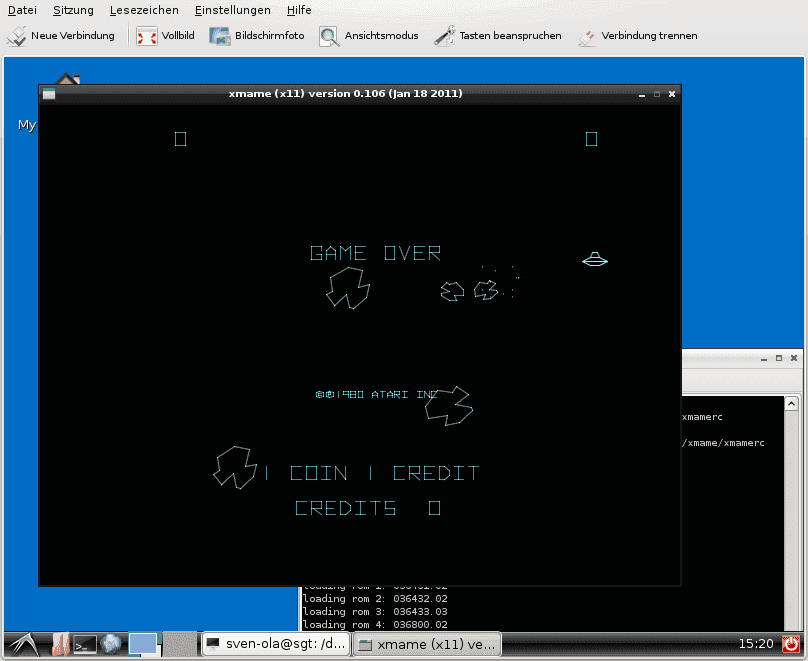Close the xmame window
808x661 pixels.
point(672,94)
